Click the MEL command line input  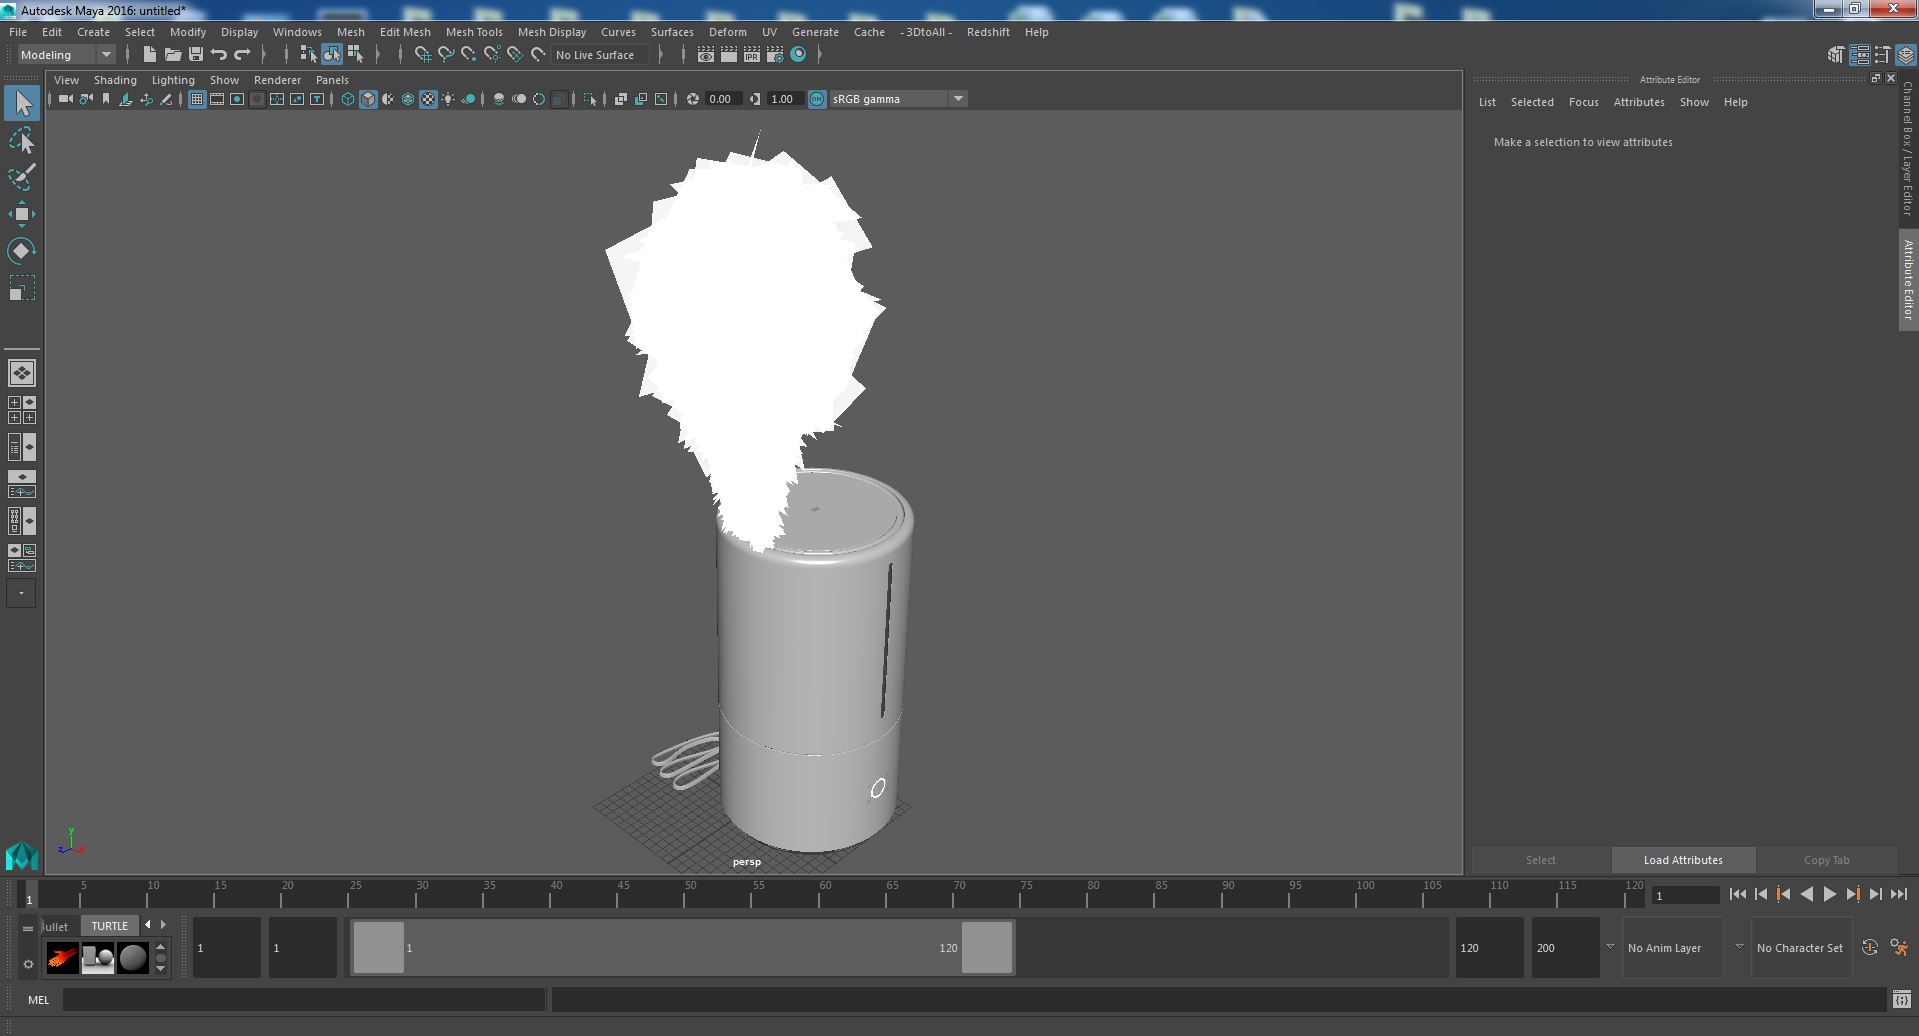304,999
